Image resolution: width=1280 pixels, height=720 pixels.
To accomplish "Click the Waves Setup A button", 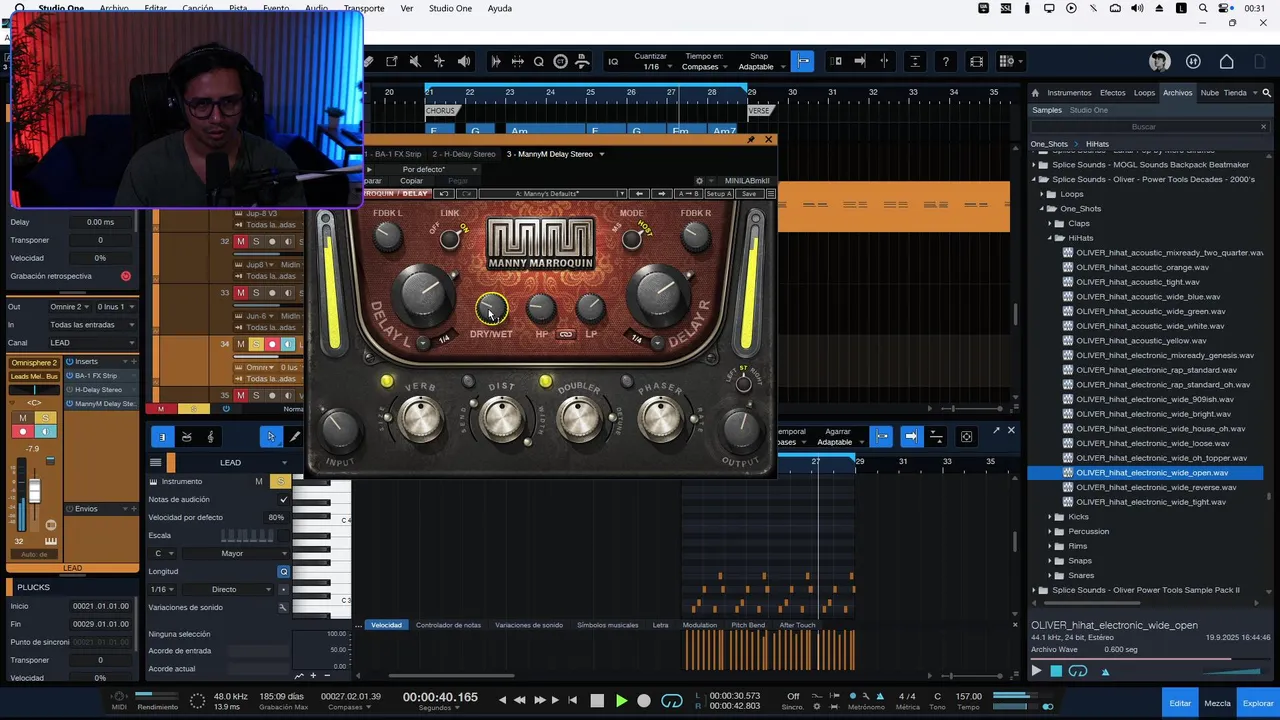I will point(719,193).
